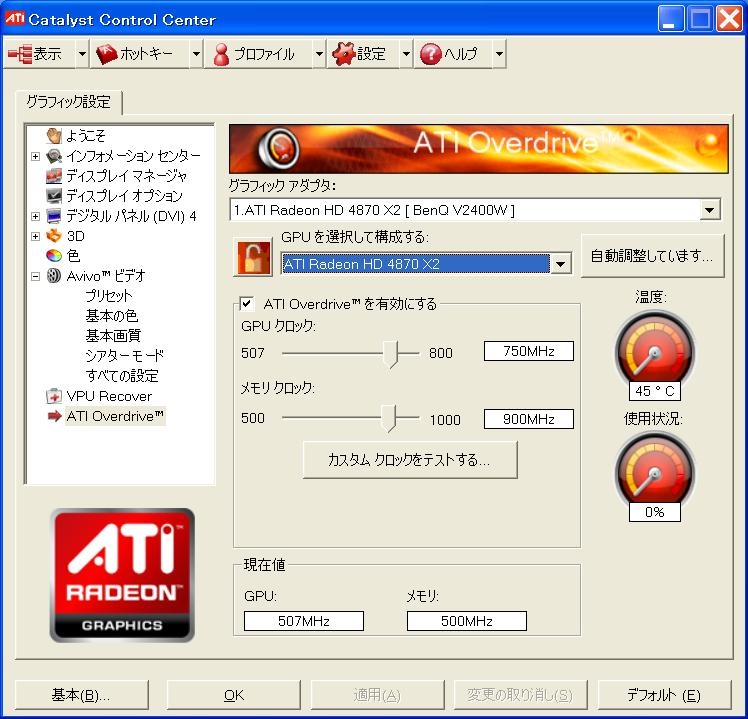This screenshot has width=748, height=719.
Task: Click the 使用状況 activity gauge
Action: pyautogui.click(x=655, y=469)
